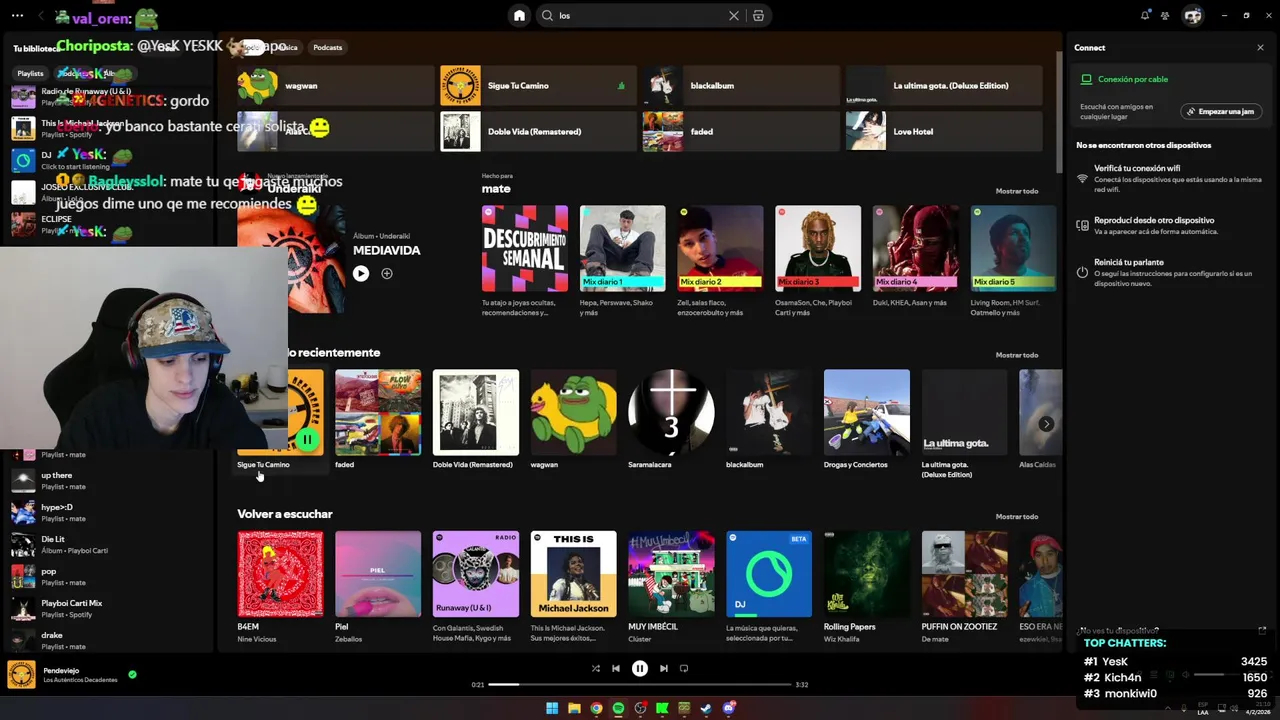Pause via green button on Sigue Tu Camino cover
This screenshot has height=720, width=1280.
307,439
